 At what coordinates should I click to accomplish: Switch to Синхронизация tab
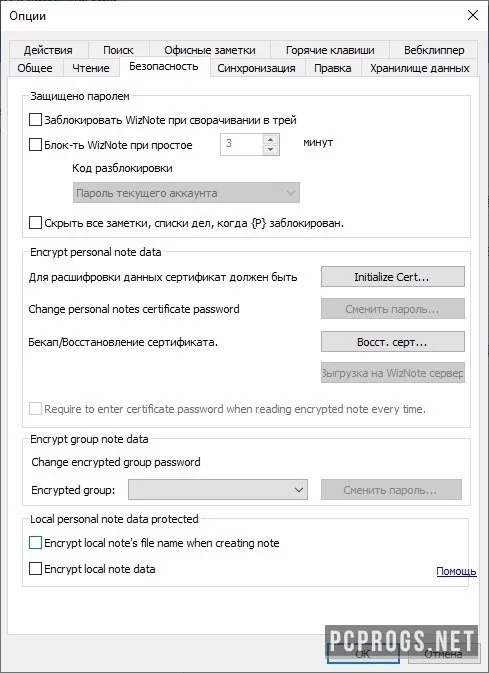click(x=256, y=68)
